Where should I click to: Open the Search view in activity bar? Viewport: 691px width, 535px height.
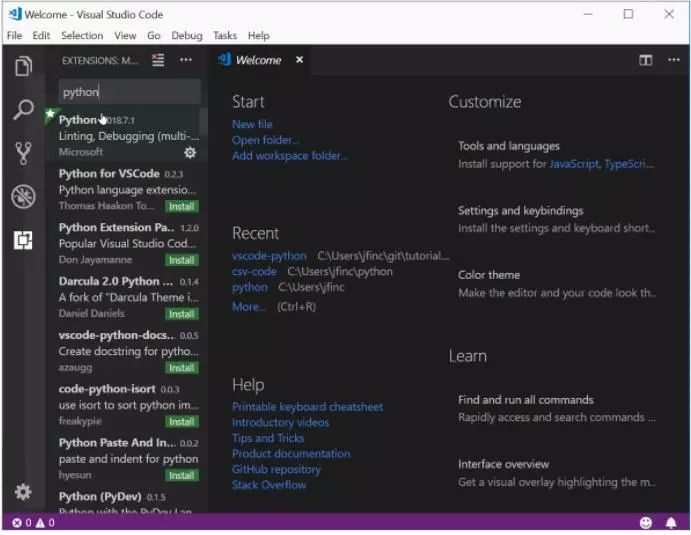click(23, 110)
